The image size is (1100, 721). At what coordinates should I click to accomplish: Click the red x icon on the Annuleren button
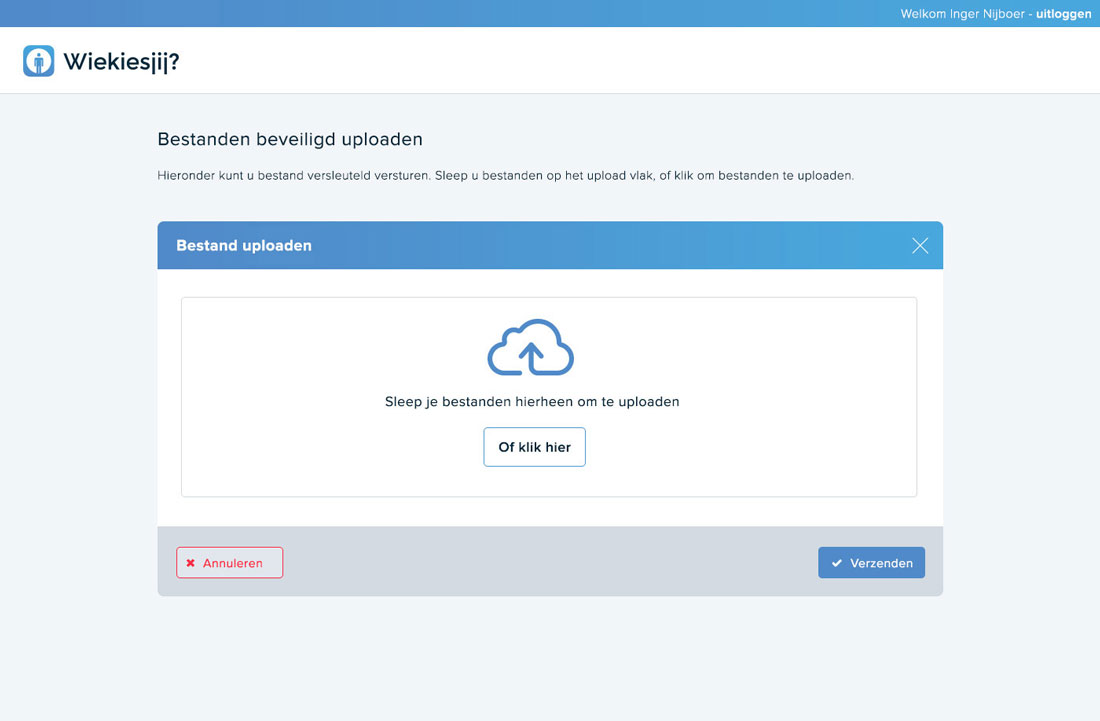(191, 562)
